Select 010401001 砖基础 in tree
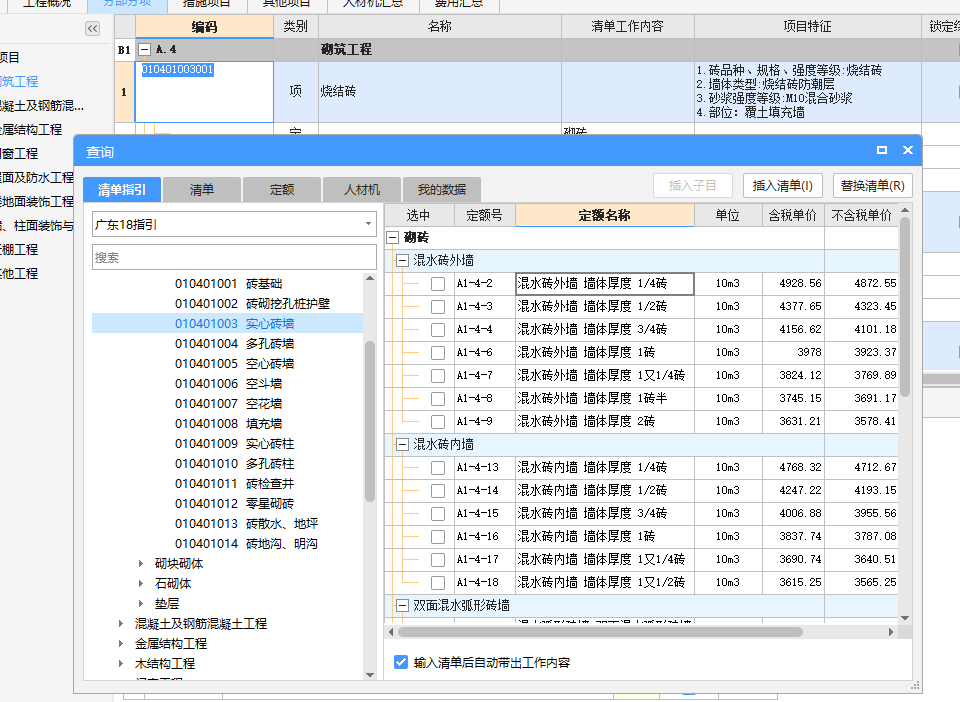Image resolution: width=960 pixels, height=702 pixels. [x=228, y=284]
